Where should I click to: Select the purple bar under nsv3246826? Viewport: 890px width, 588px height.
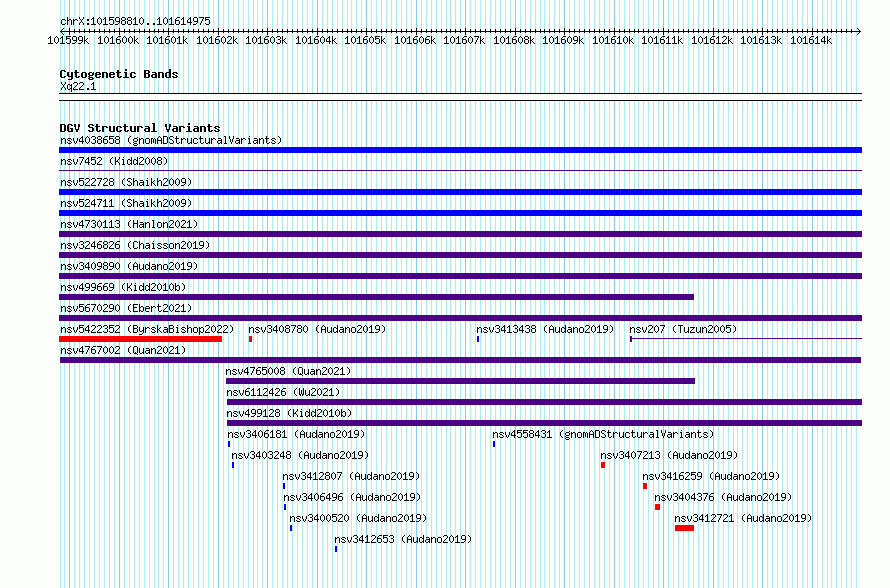[460, 255]
